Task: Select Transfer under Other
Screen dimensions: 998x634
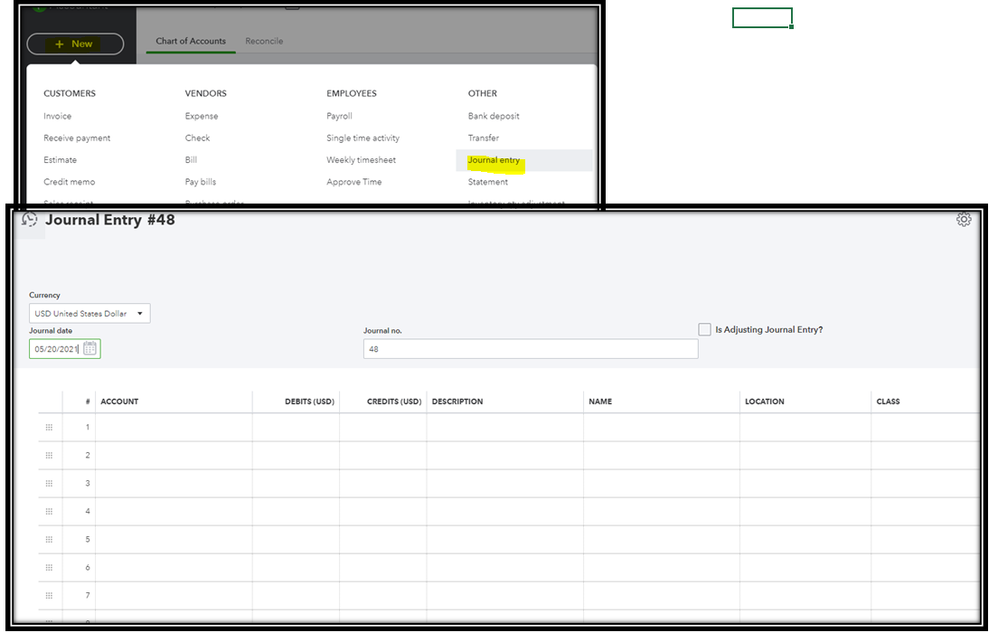Action: (483, 137)
